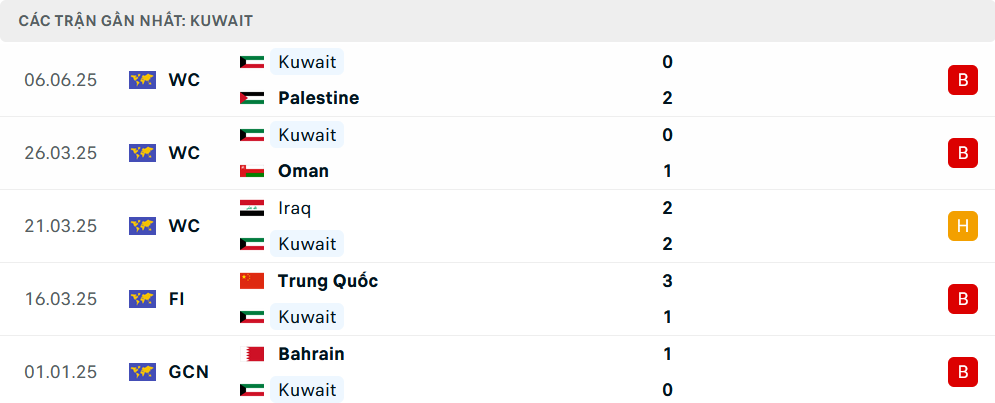This screenshot has width=995, height=403.
Task: Click the Iraq flag icon
Action: [252, 208]
